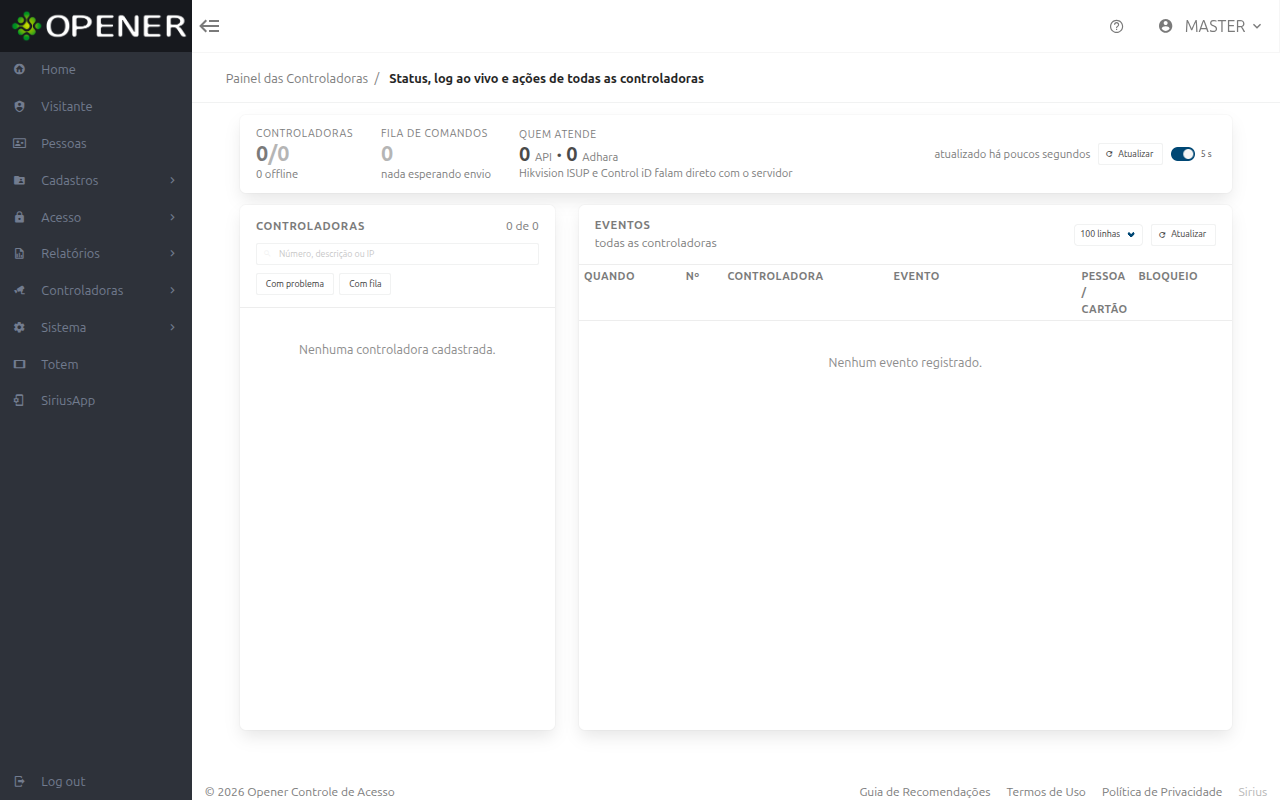Open the Termos de Uso link
1280x800 pixels.
click(1046, 792)
